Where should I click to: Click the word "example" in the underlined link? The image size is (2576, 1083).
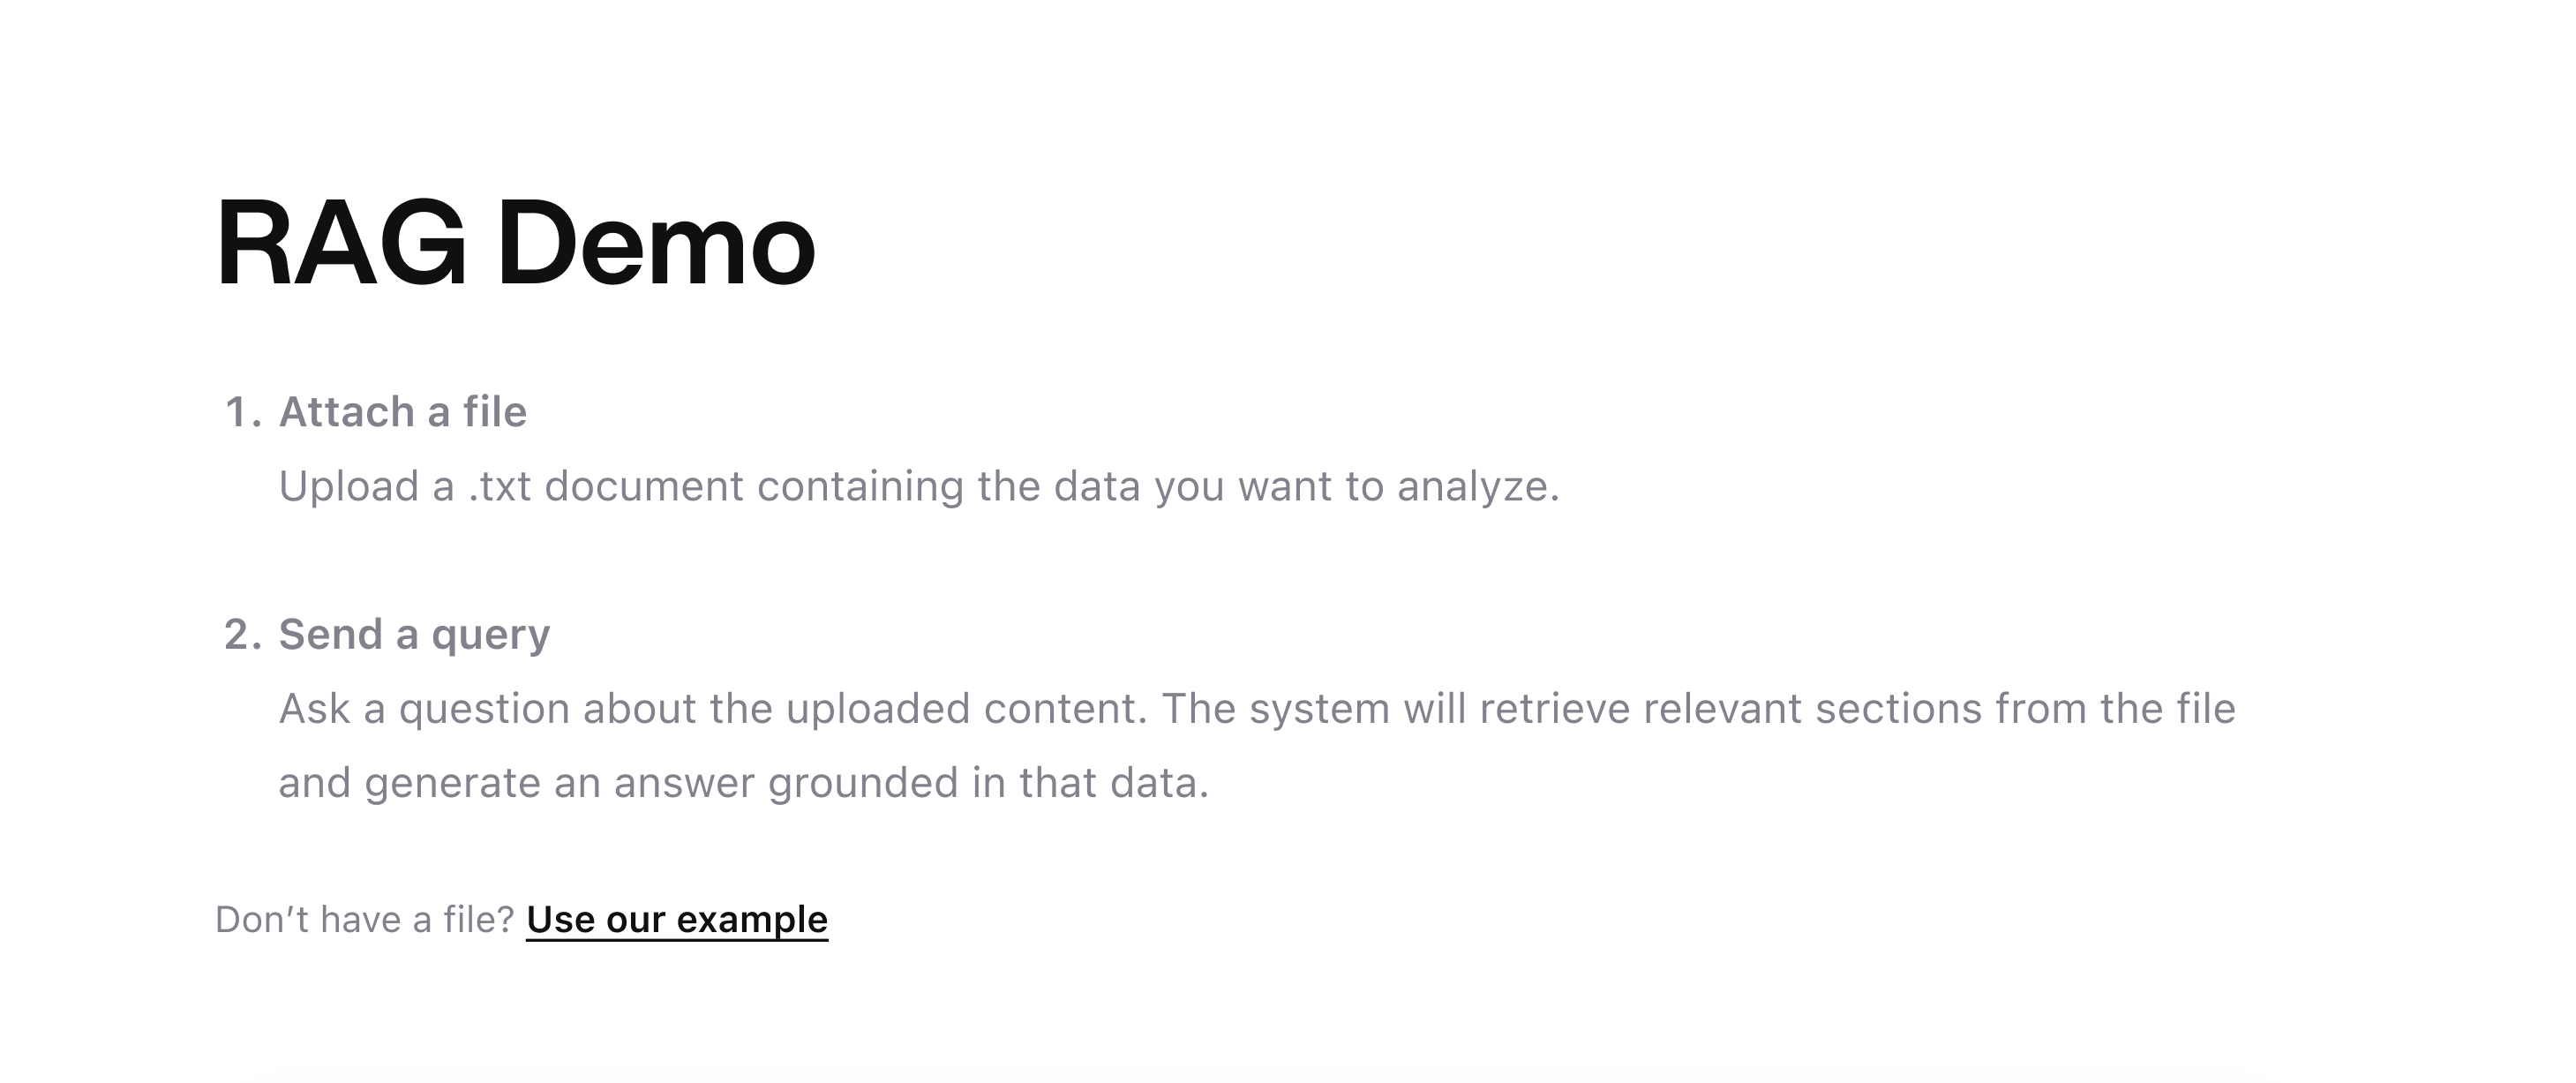pyautogui.click(x=752, y=919)
